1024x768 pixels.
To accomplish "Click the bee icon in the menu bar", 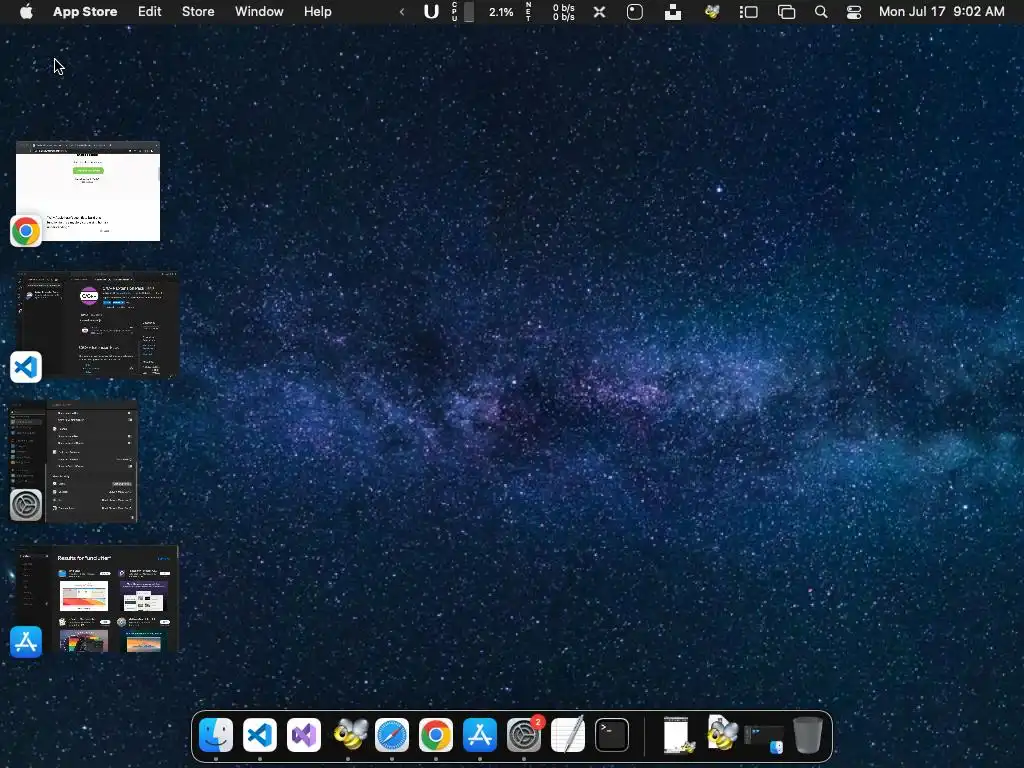I will (712, 11).
